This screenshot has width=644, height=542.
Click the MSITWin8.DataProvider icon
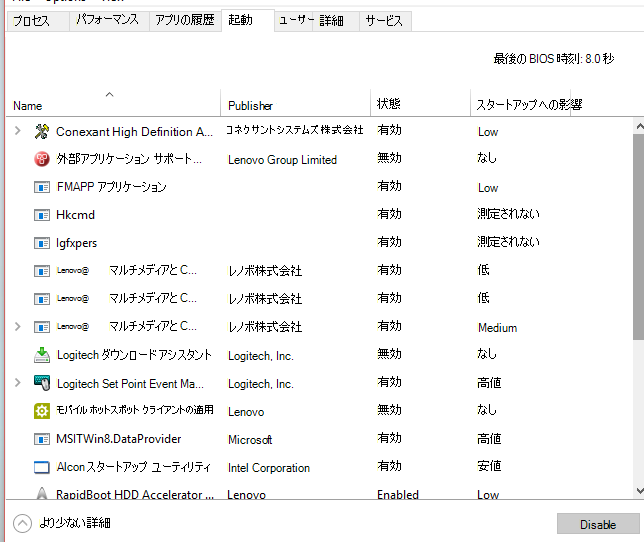coord(41,439)
